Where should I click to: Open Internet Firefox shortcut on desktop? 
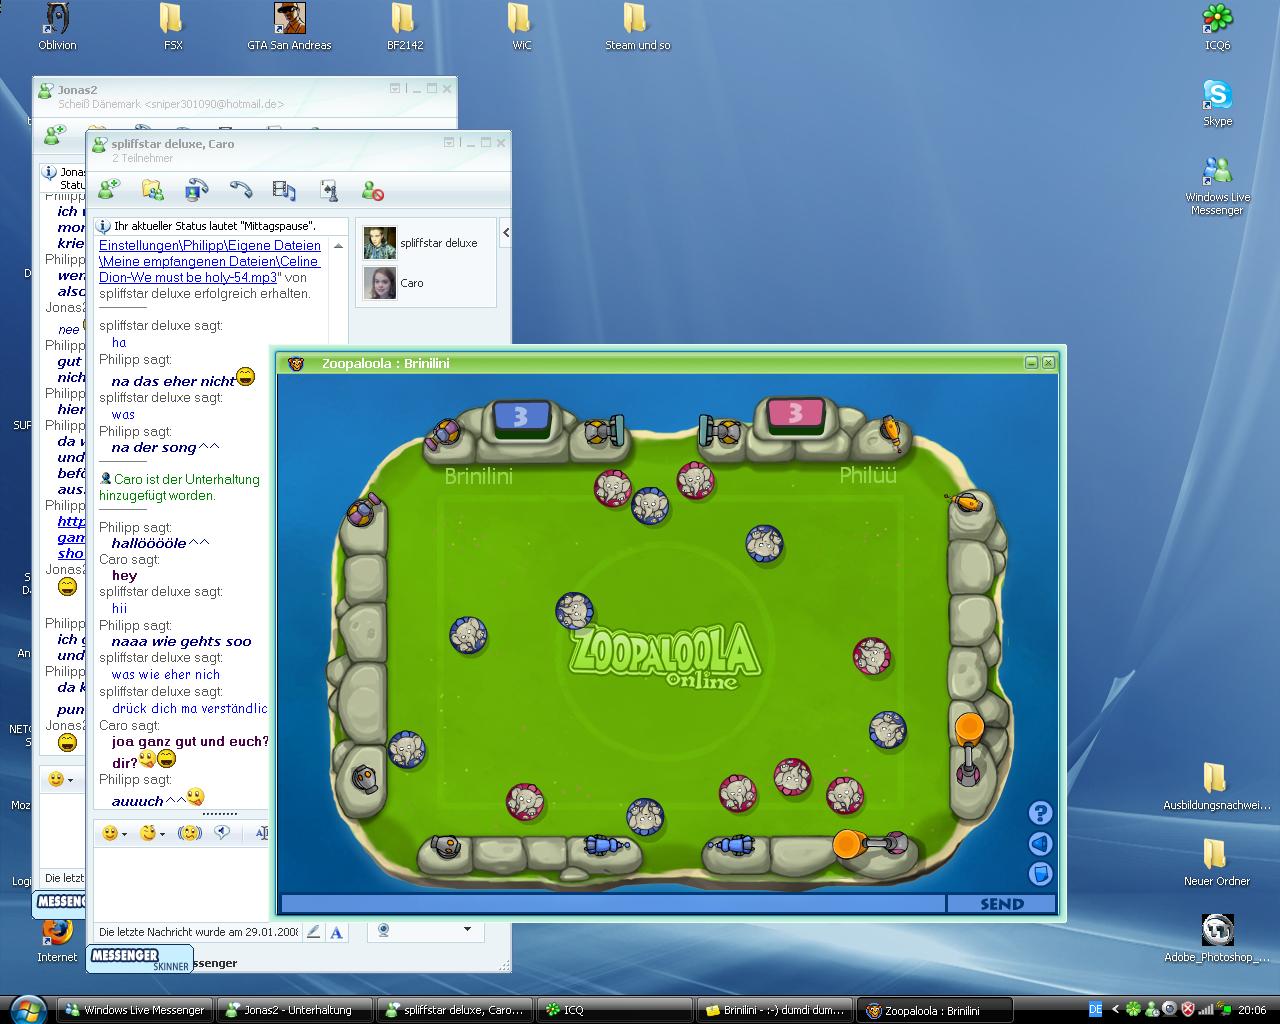pyautogui.click(x=57, y=940)
